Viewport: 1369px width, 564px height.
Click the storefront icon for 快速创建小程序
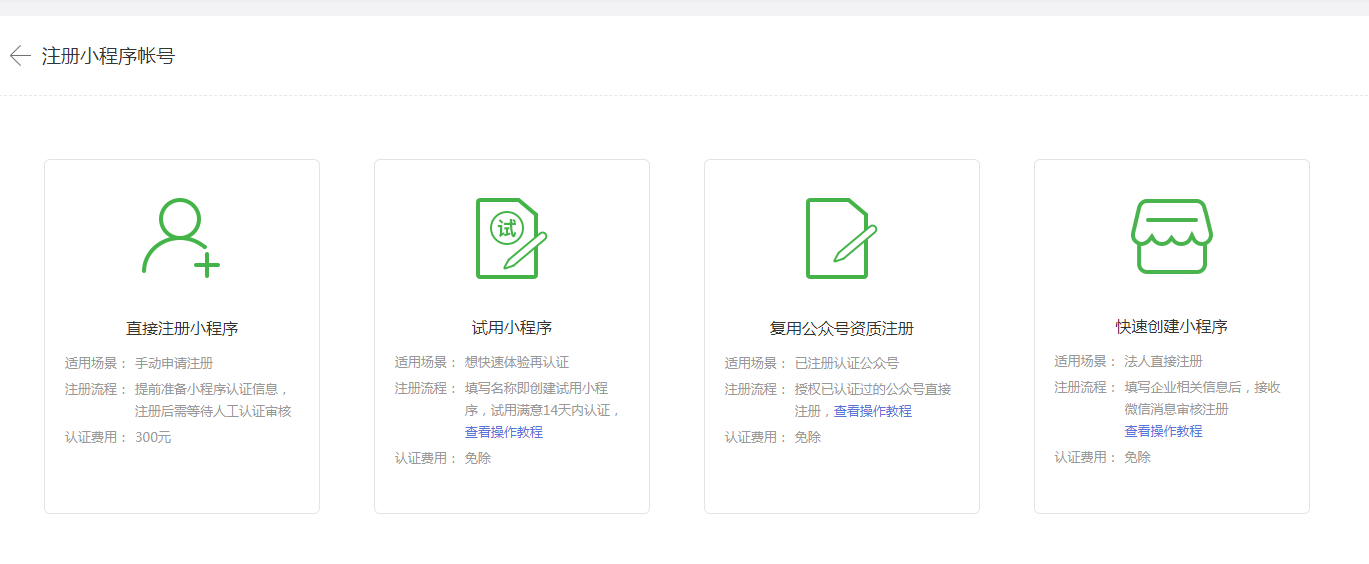point(1172,236)
